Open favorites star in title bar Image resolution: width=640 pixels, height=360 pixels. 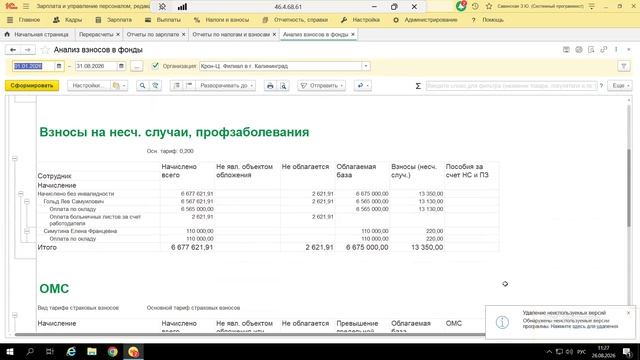(x=489, y=7)
